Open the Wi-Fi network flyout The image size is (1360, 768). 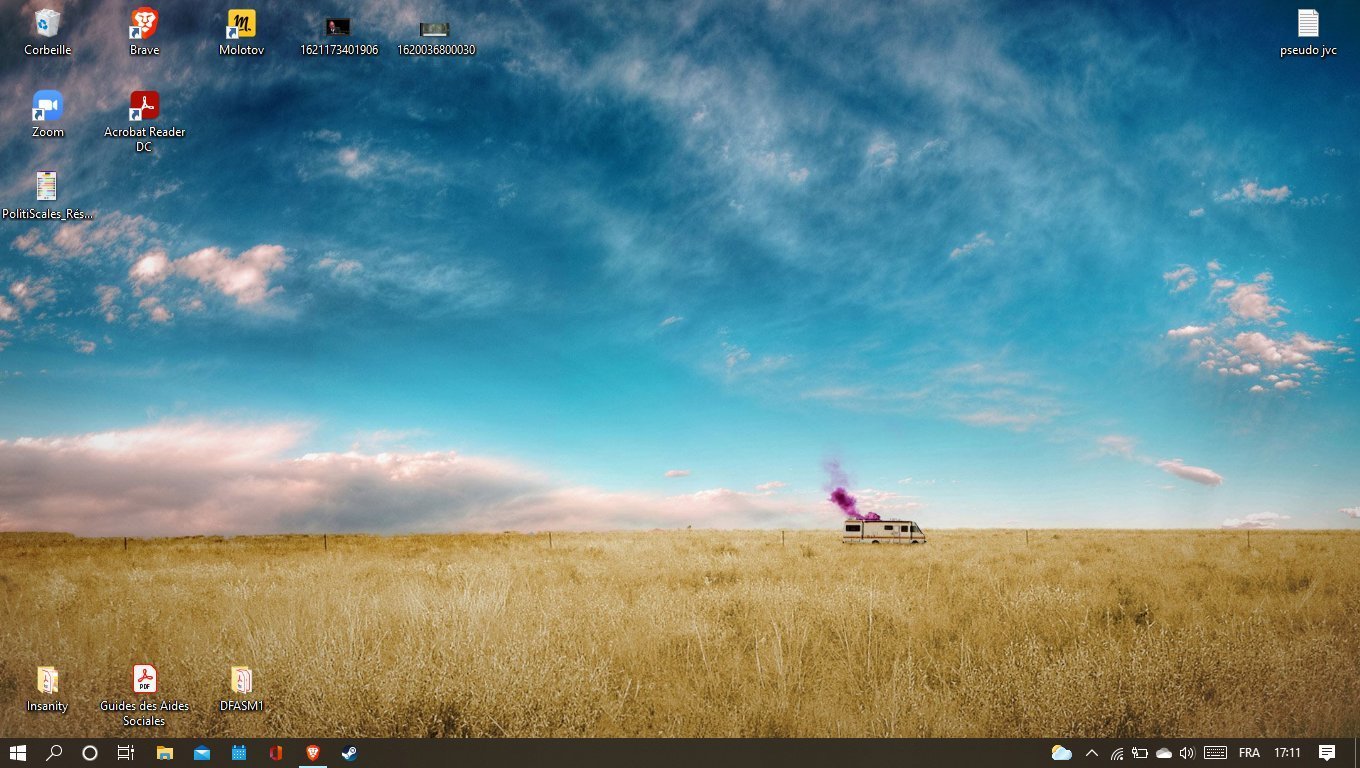point(1116,753)
